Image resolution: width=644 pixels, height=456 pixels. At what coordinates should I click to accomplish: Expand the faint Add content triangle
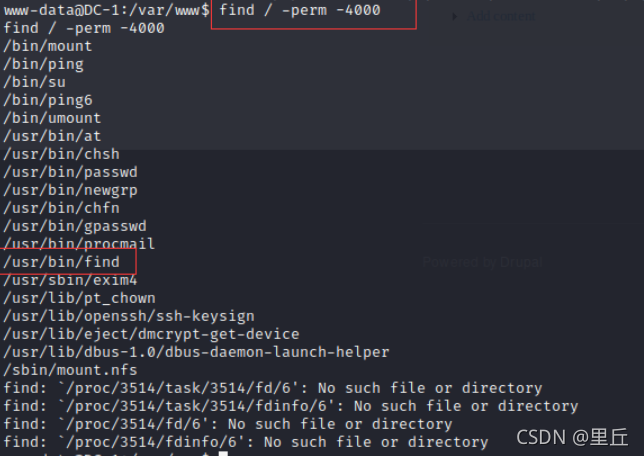(x=454, y=16)
